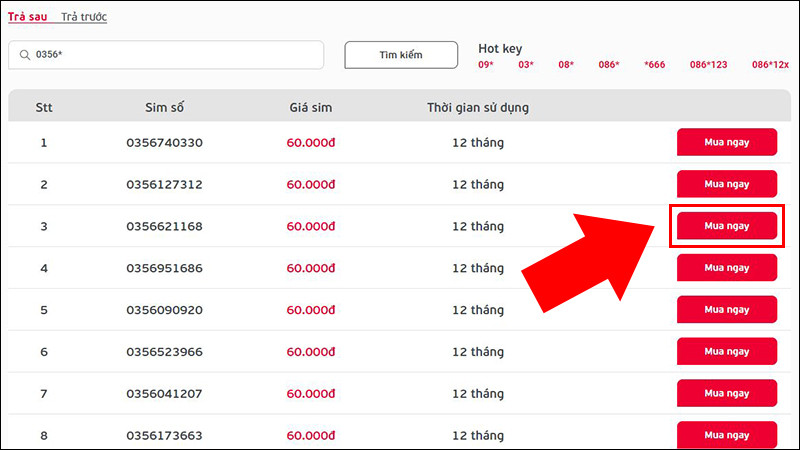
Task: Click Mua ngay for SIM 0356951686
Action: pyautogui.click(x=727, y=268)
